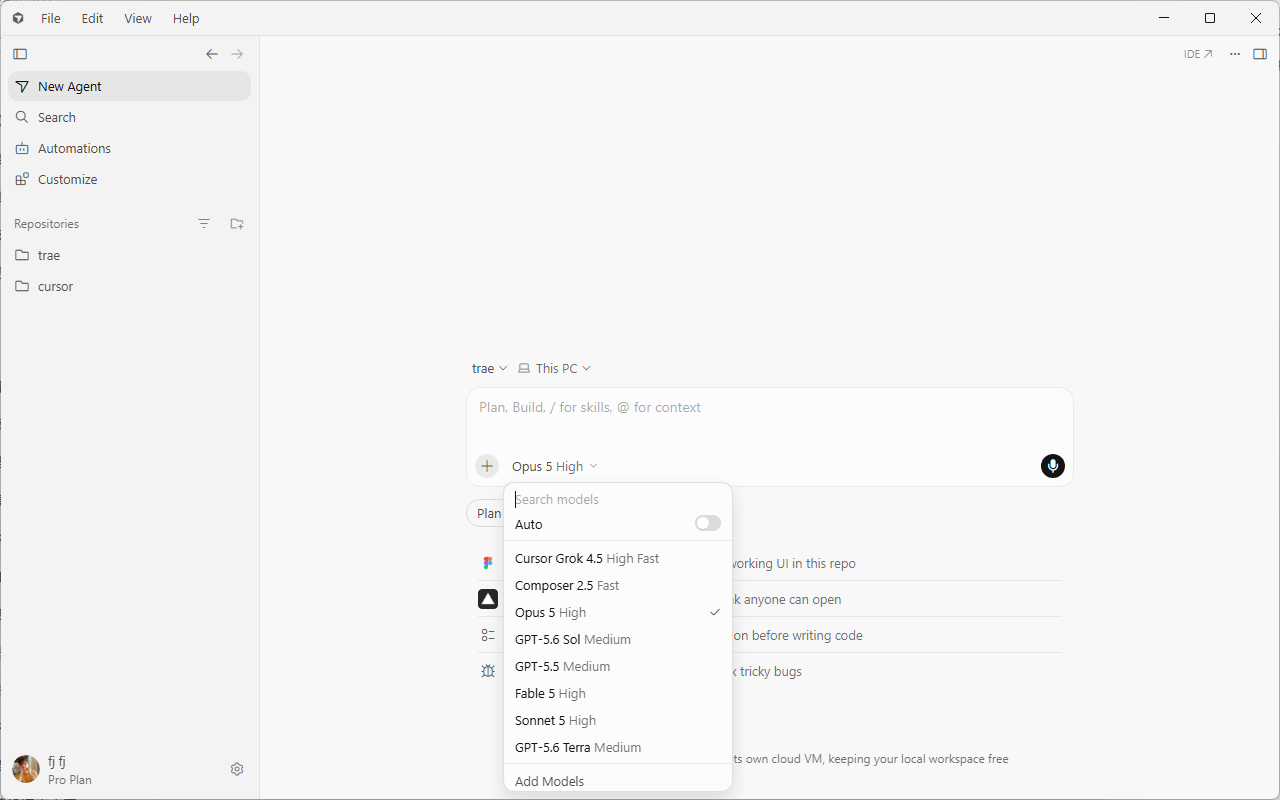Screen dimensions: 1280x800
Task: Close the Cursor window
Action: 1256,18
